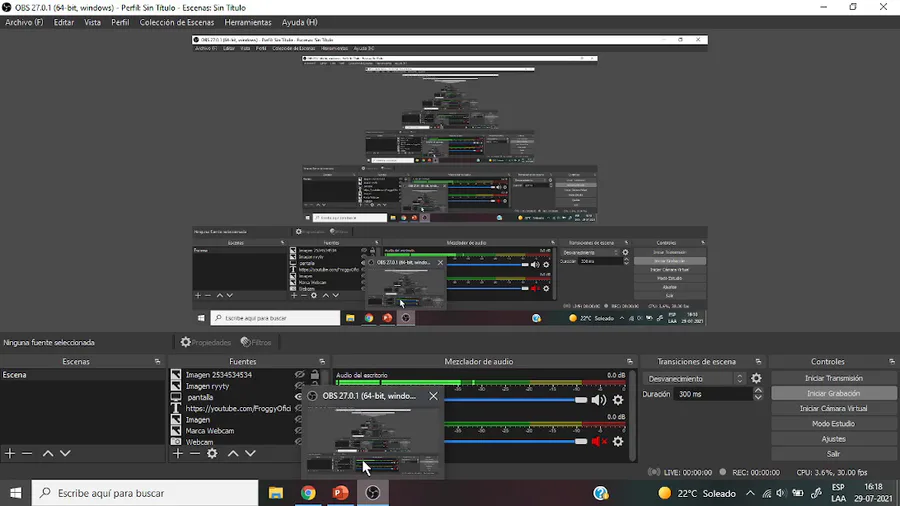Click the Audio del escritorio volume slider handle
The width and height of the screenshot is (900, 506).
point(581,400)
